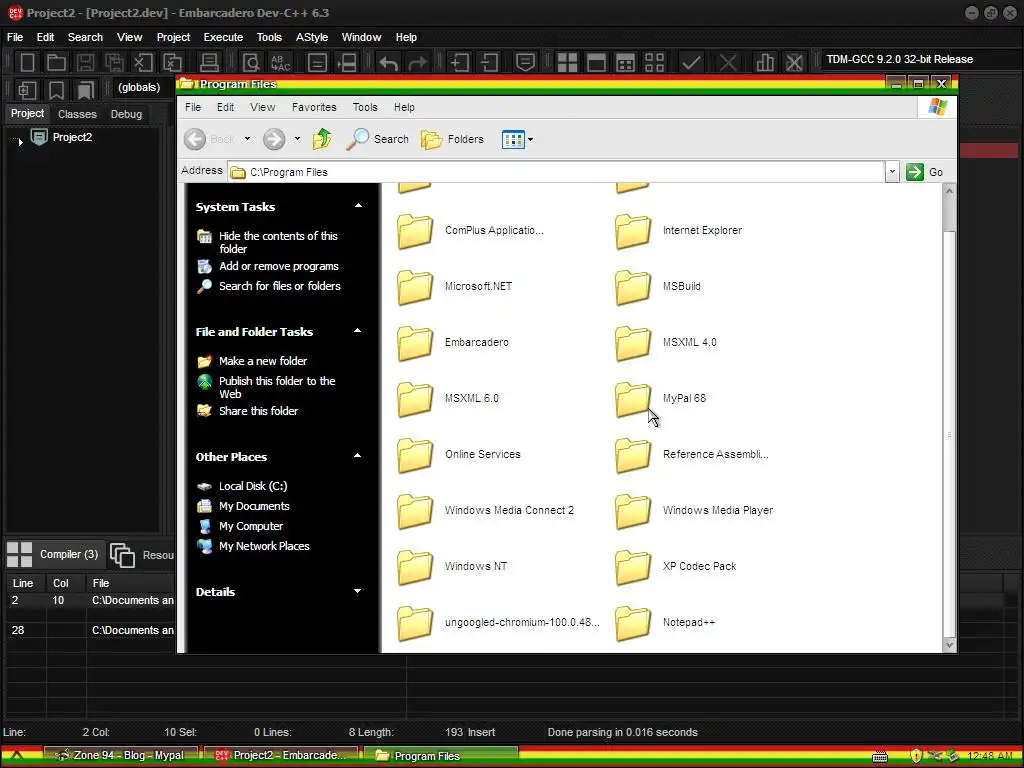
Task: Click the Save icon in Dev-C++ toolbar
Action: click(85, 63)
